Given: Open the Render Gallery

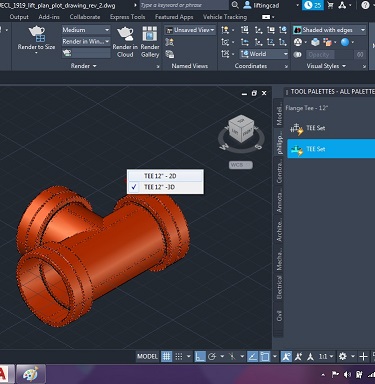Looking at the screenshot, I should pyautogui.click(x=150, y=42).
